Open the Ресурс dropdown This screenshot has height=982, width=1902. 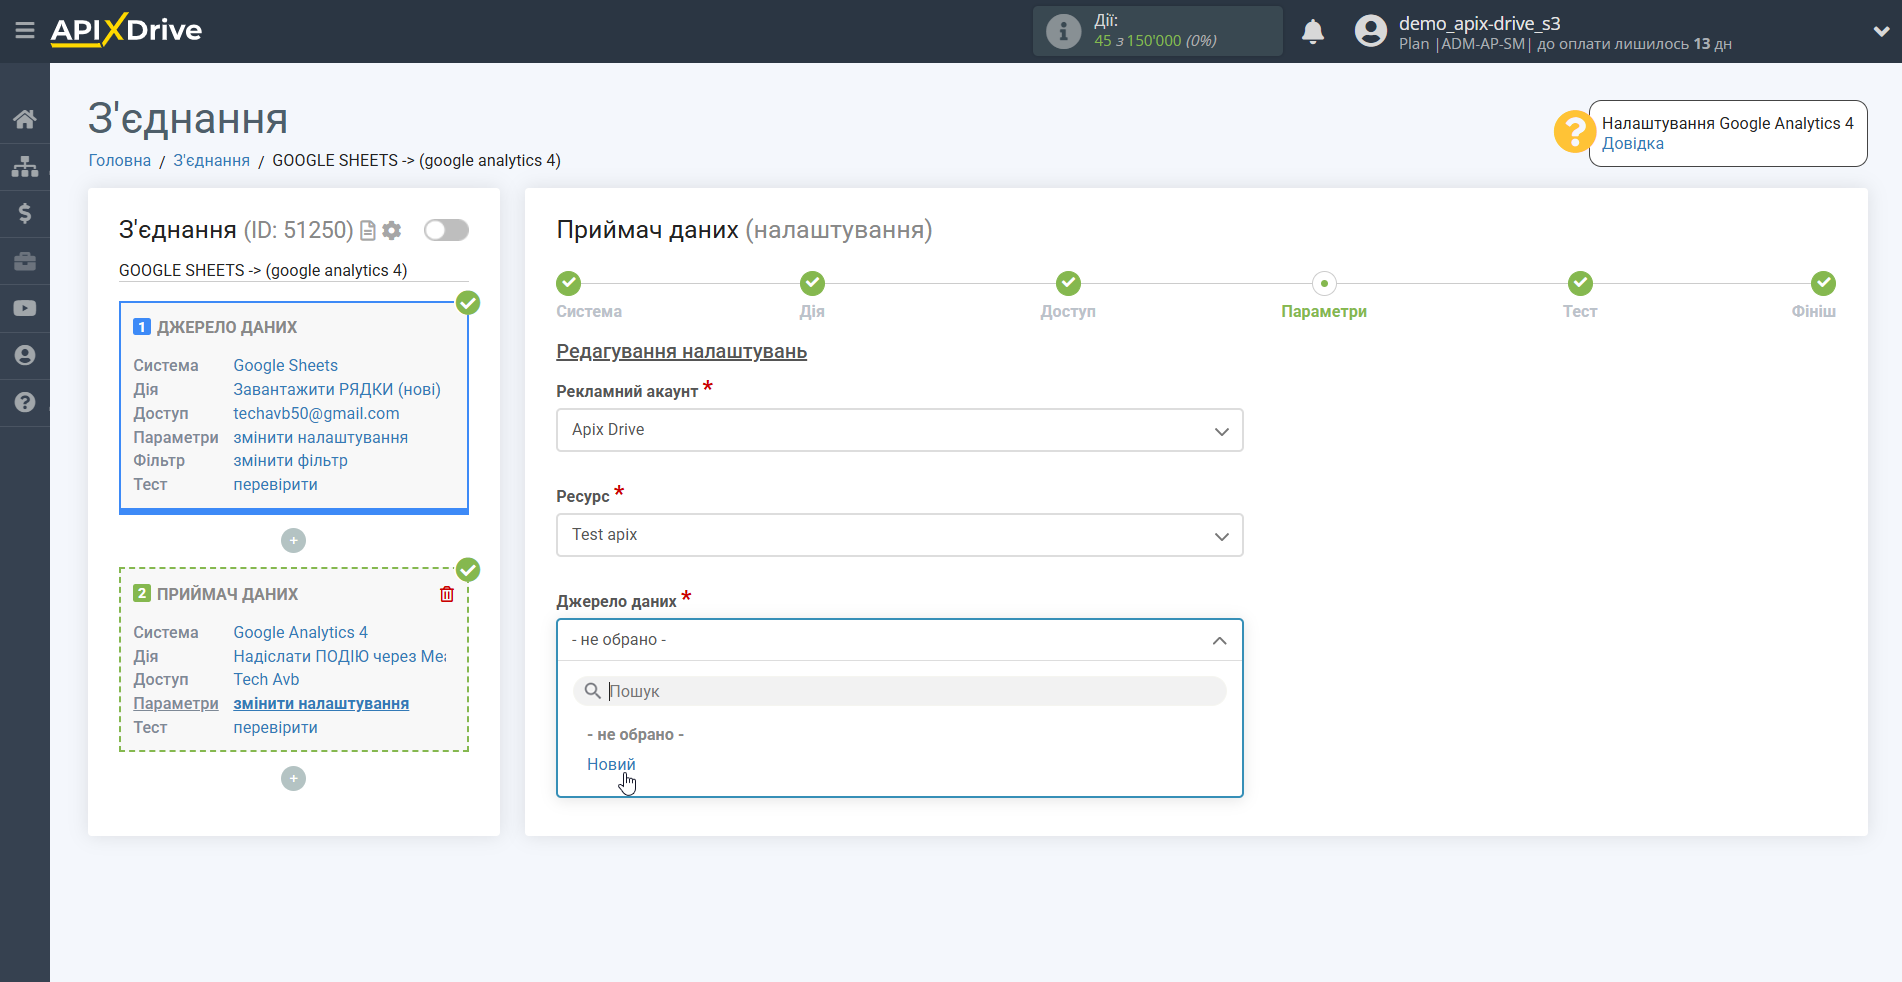coord(899,535)
